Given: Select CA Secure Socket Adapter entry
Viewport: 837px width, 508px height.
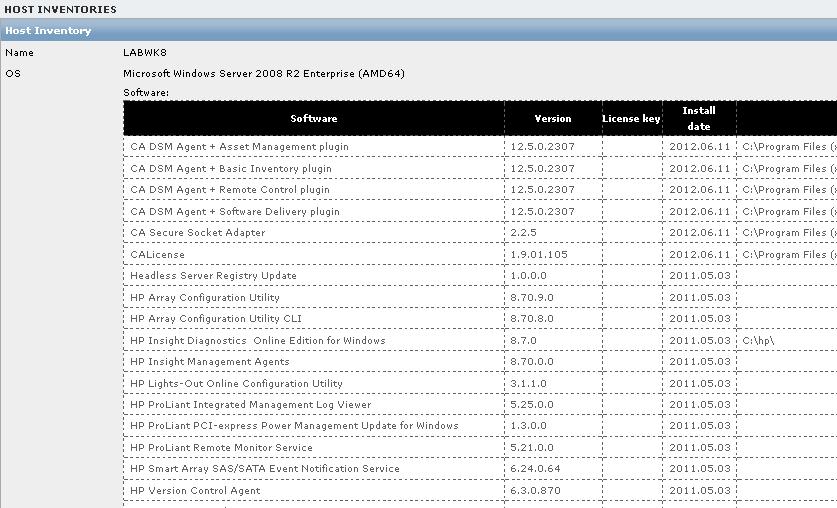Looking at the screenshot, I should pyautogui.click(x=198, y=233).
